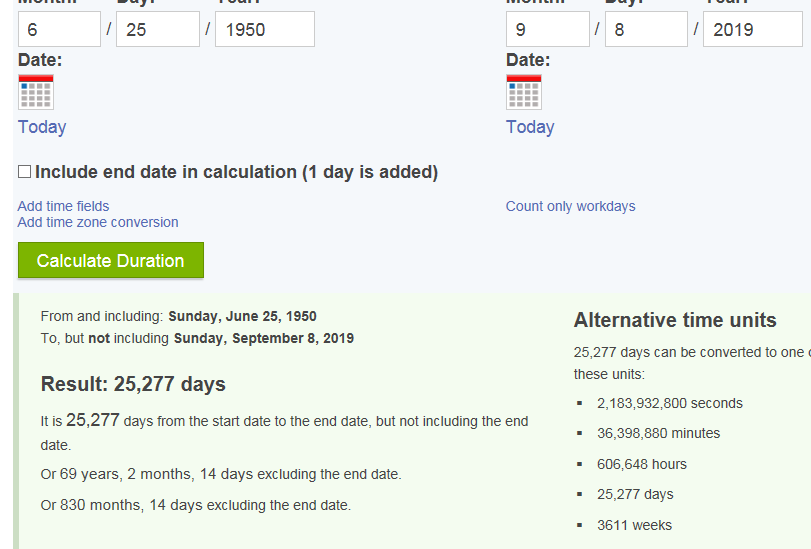Viewport: 811px width, 549px height.
Task: Click the end month field showing 9
Action: (547, 29)
